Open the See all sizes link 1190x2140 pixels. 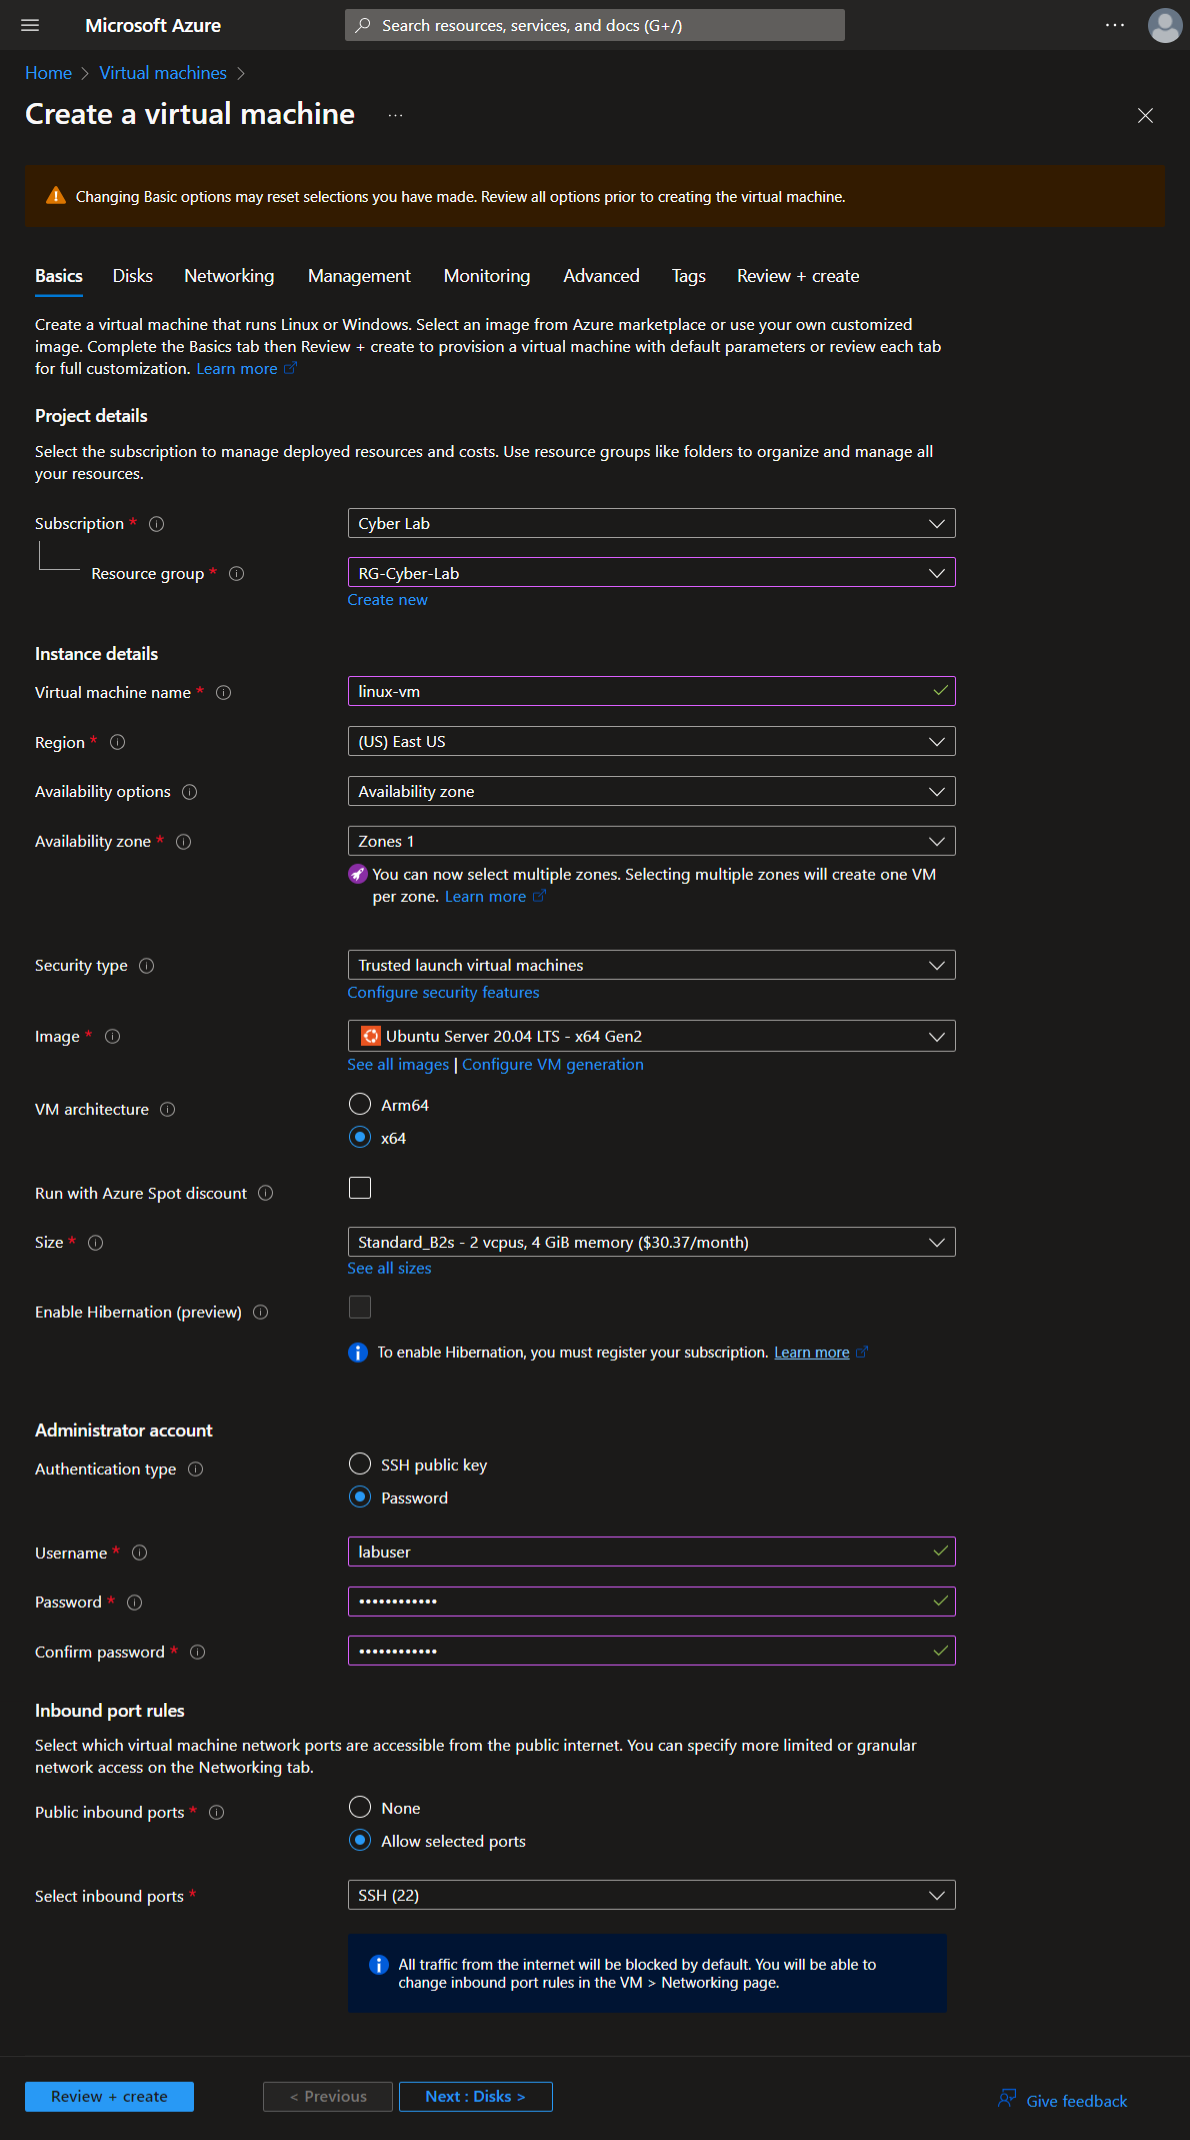(x=389, y=1268)
